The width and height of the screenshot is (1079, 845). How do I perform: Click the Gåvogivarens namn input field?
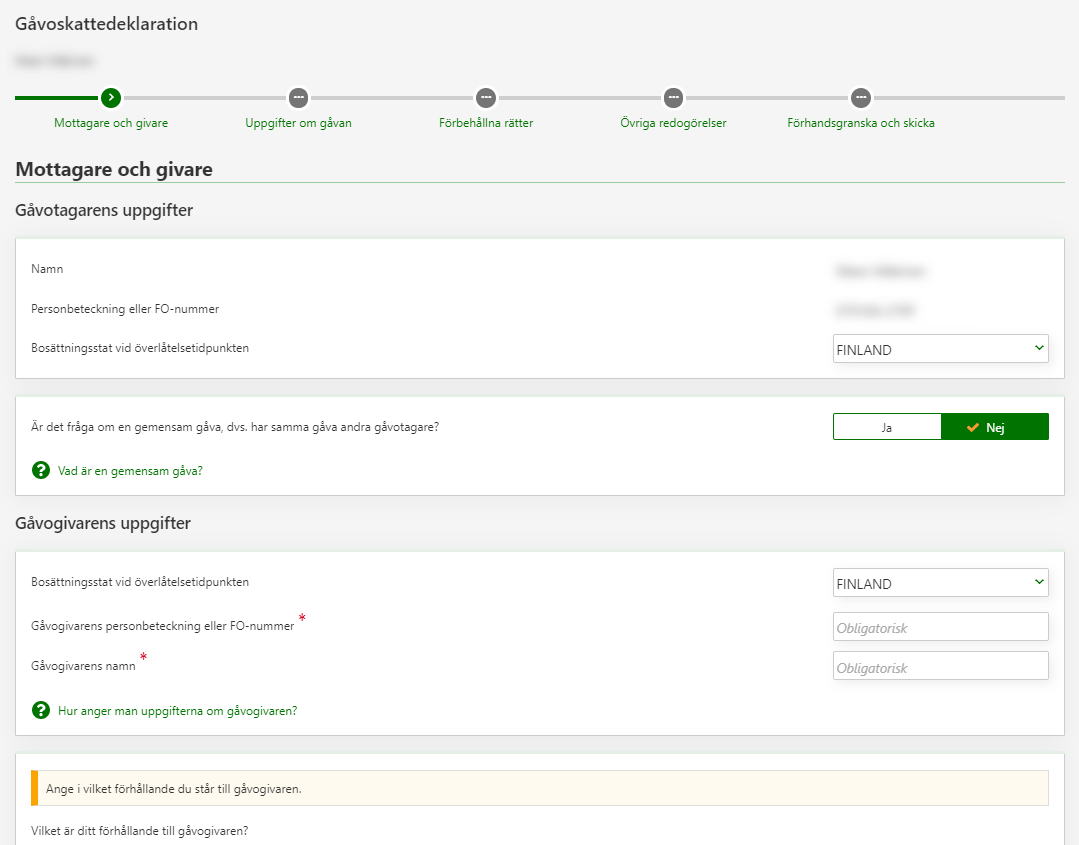(x=940, y=666)
